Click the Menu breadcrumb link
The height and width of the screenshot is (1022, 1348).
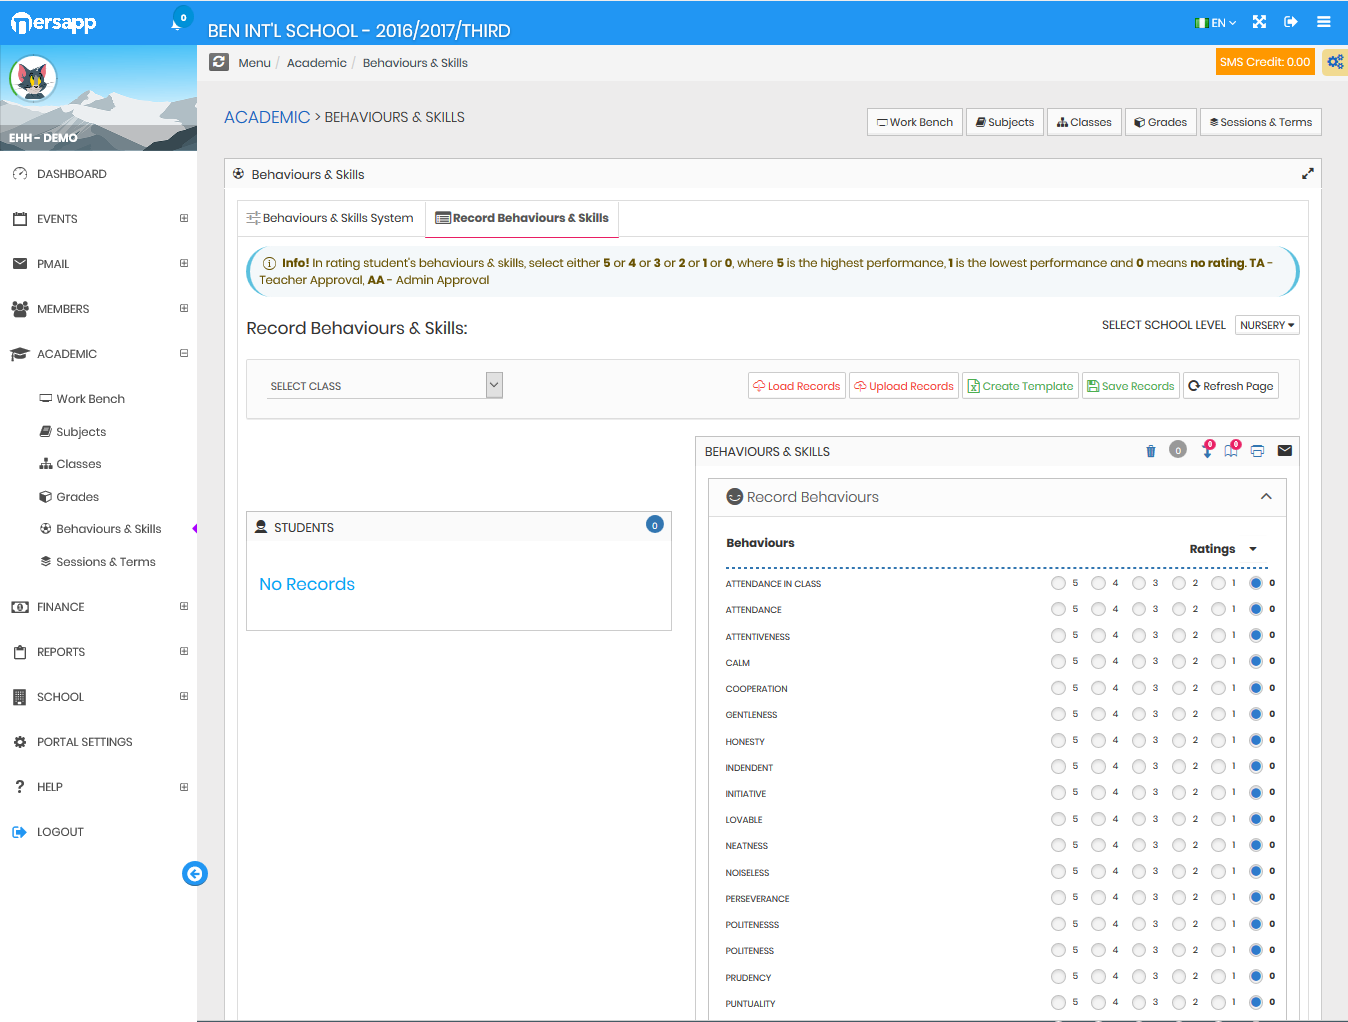pyautogui.click(x=254, y=63)
